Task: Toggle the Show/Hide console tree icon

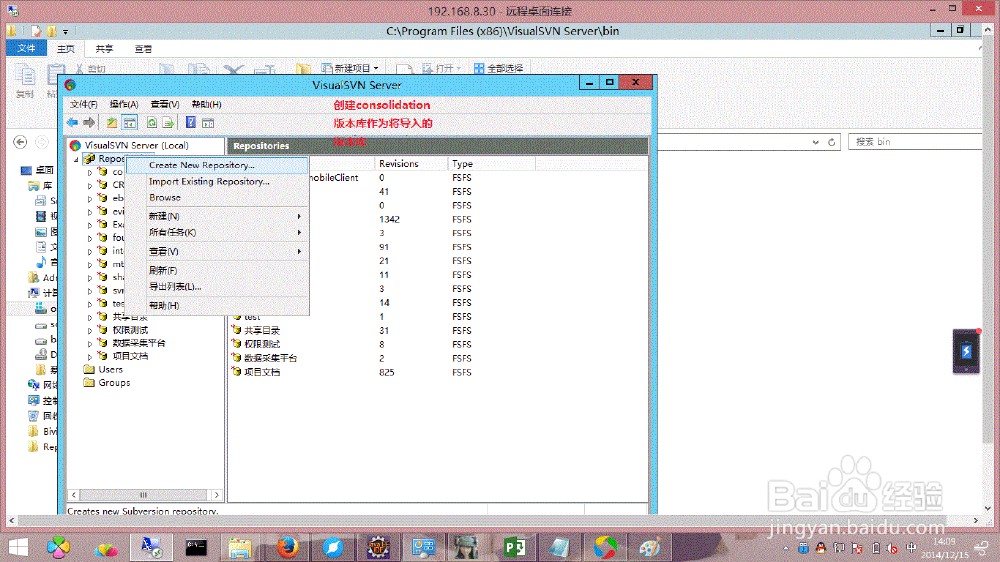Action: coord(129,122)
